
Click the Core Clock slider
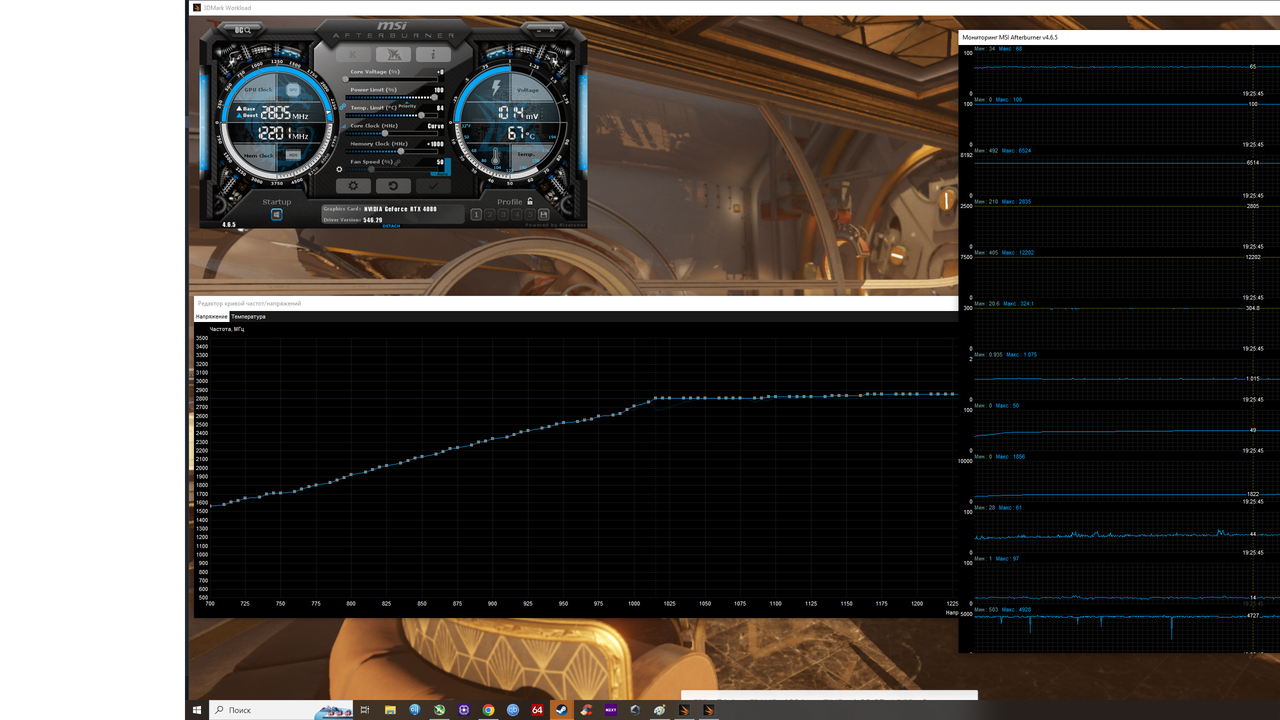point(392,133)
